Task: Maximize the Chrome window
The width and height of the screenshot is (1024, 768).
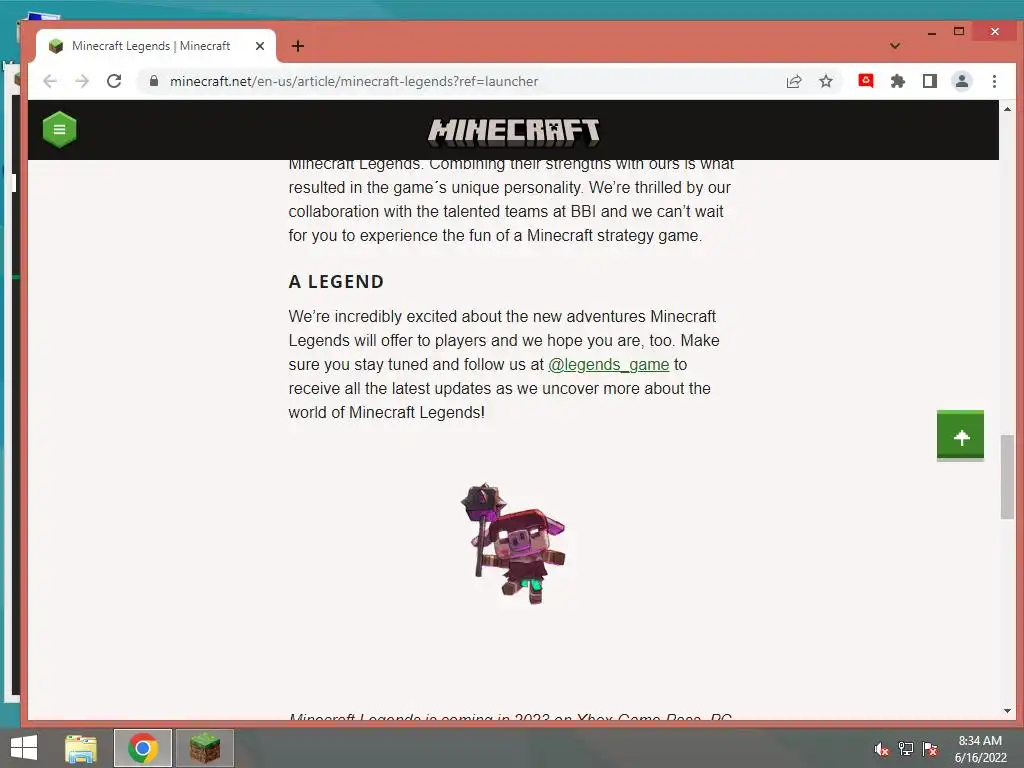Action: (959, 31)
